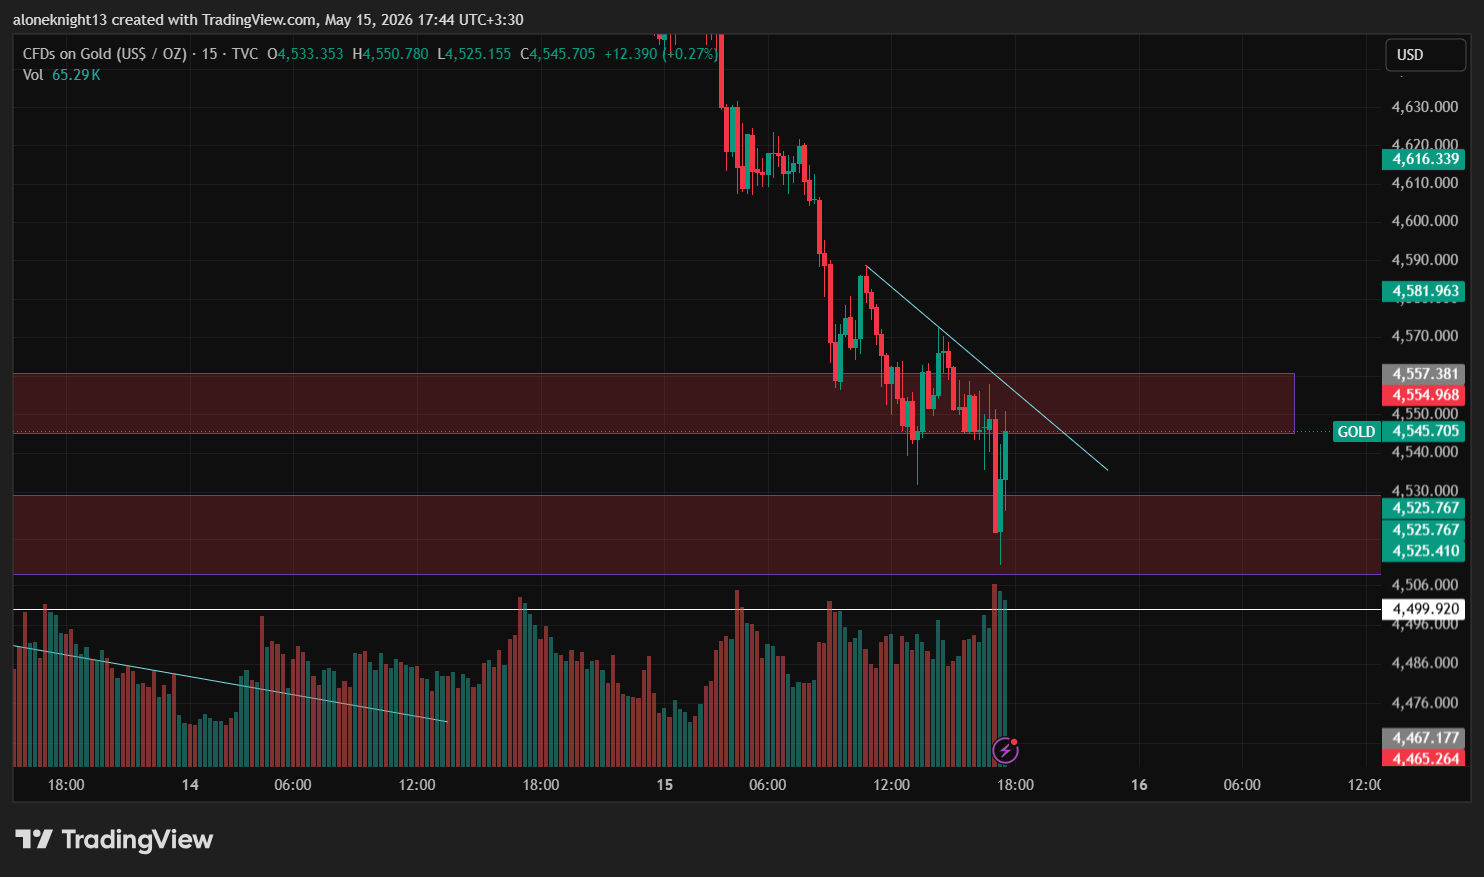
Task: Click the Vol 65.29K indicator legend
Action: 62,75
